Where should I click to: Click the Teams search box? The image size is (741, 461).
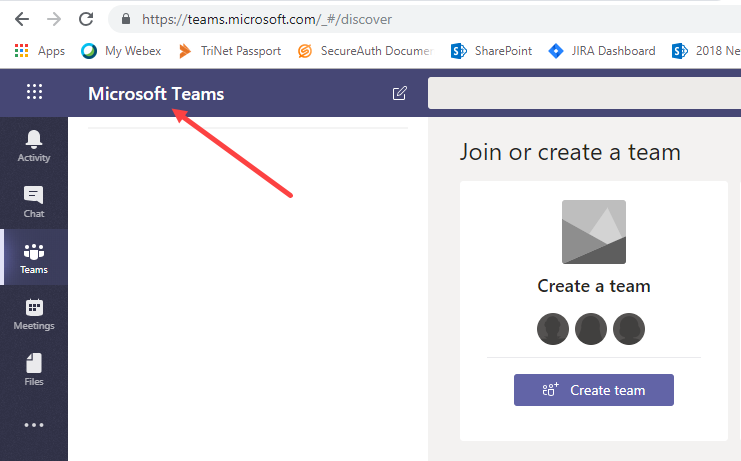584,93
